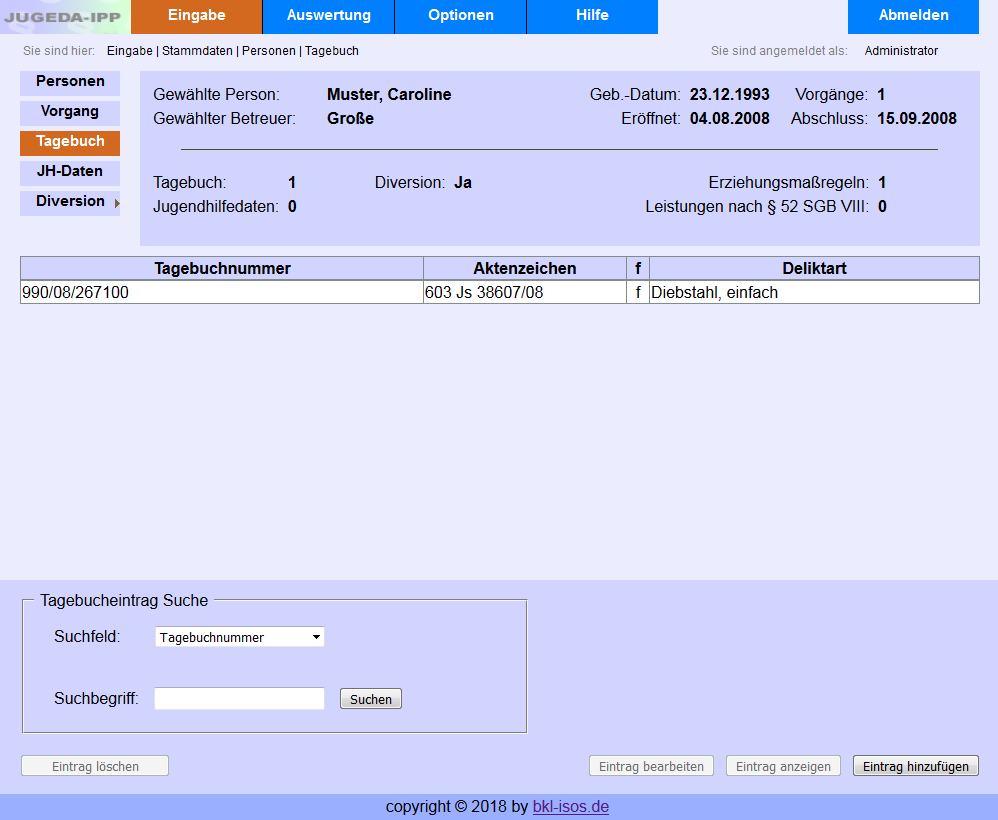998x820 pixels.
Task: Click the Betreuer value Große
Action: (x=350, y=118)
